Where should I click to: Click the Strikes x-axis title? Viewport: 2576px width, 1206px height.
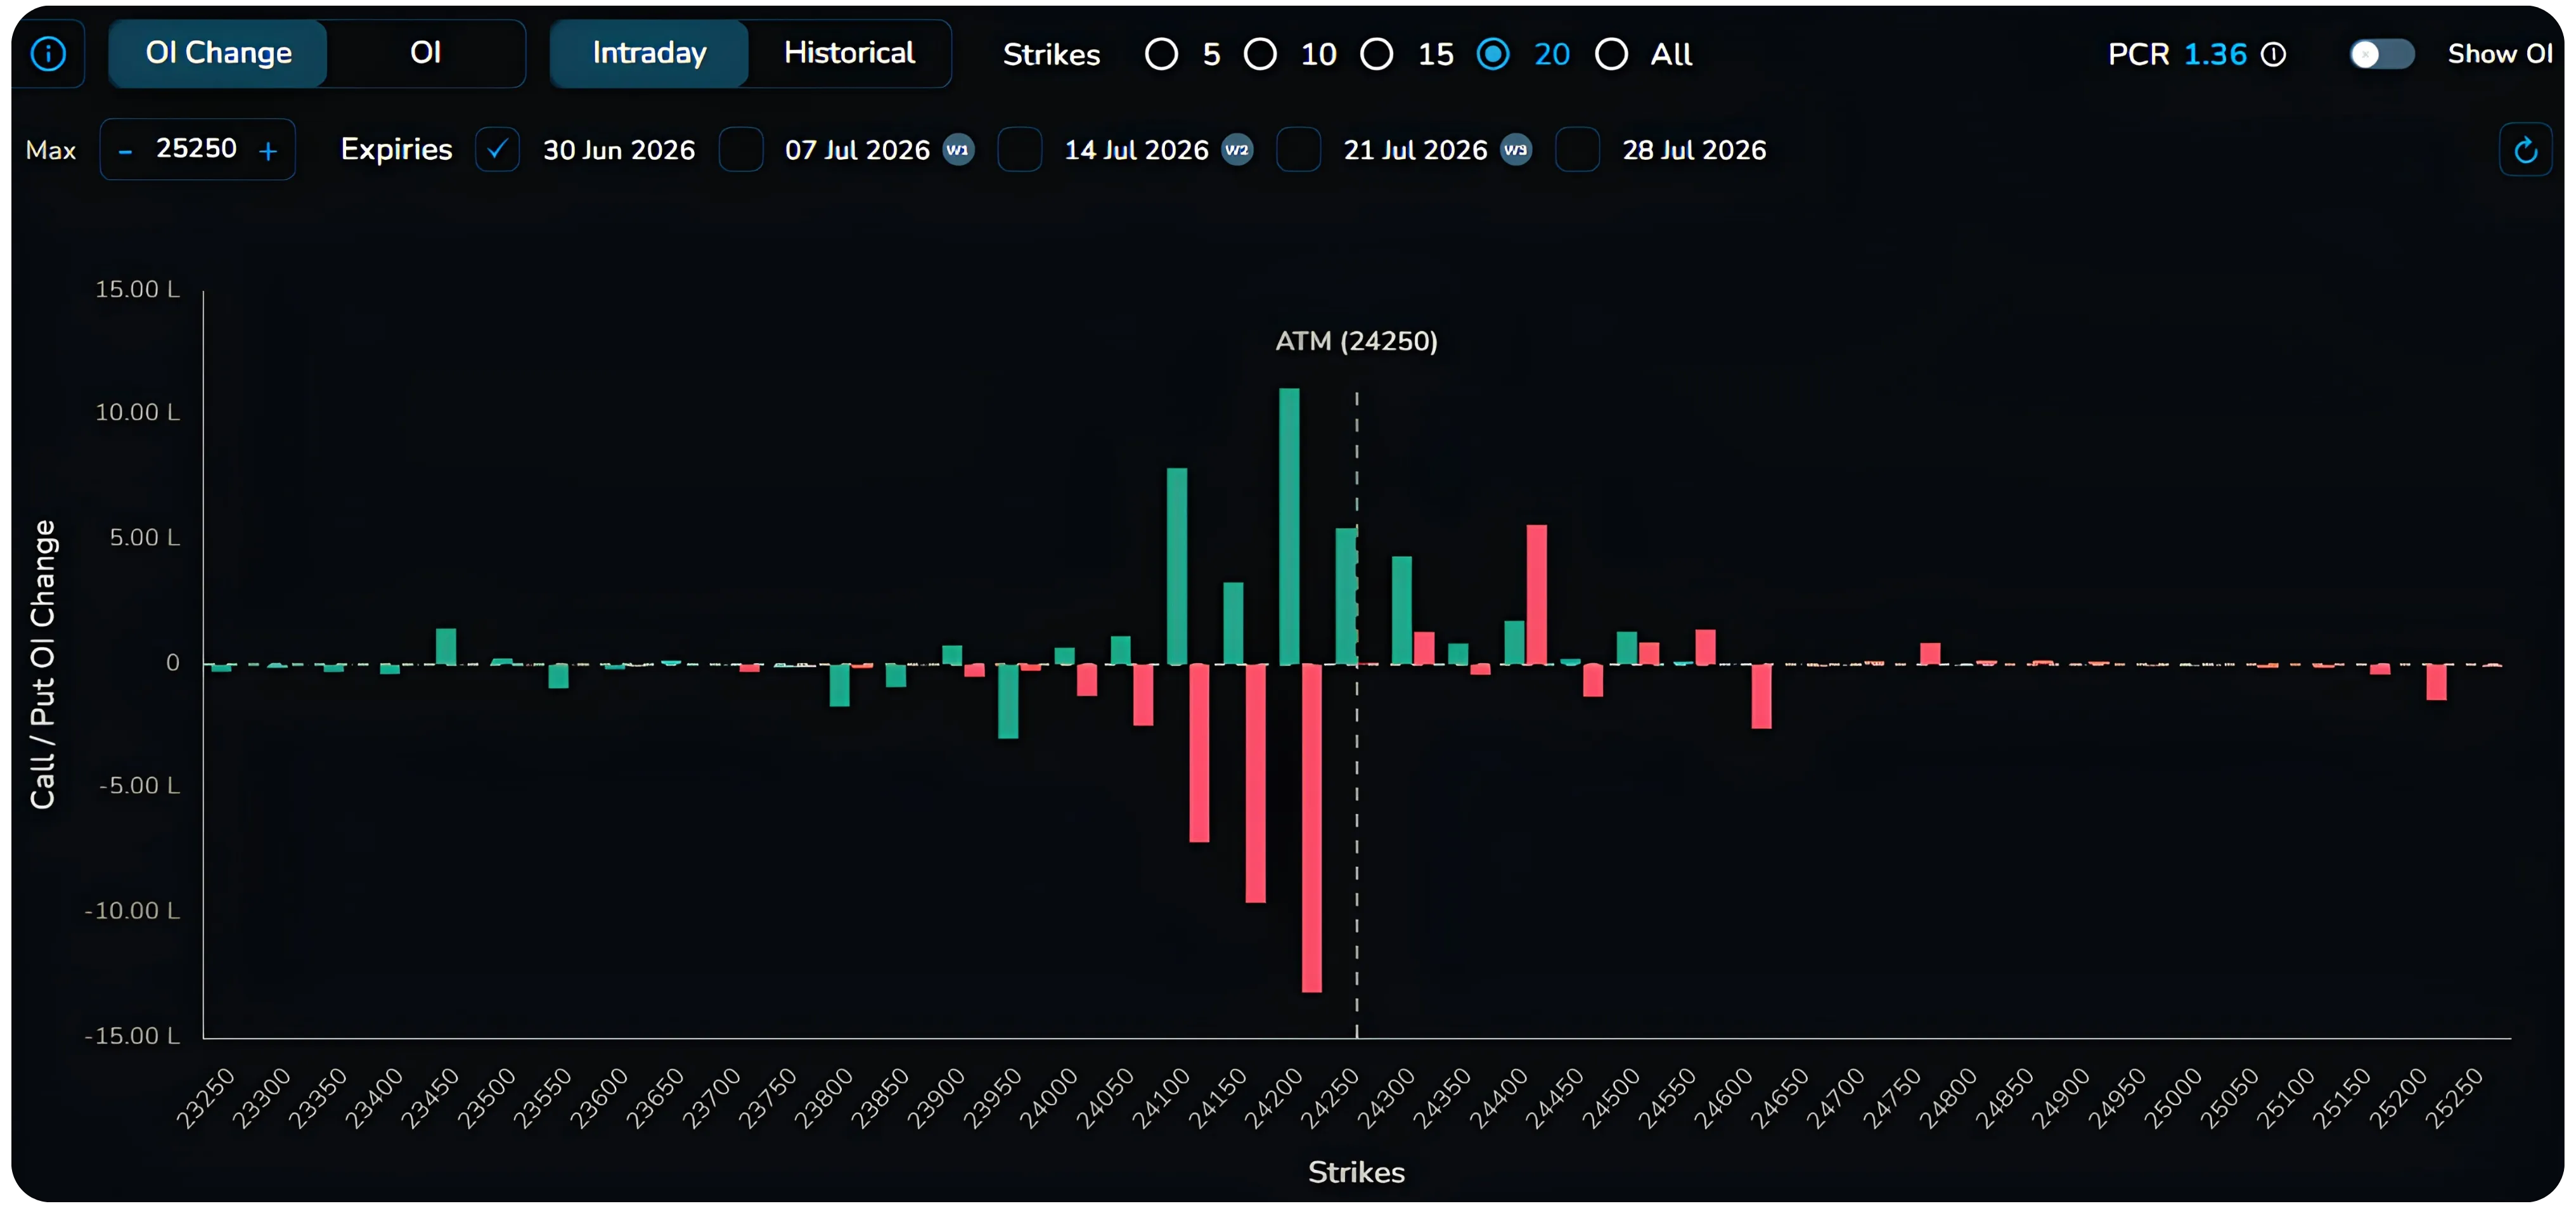pyautogui.click(x=1356, y=1172)
